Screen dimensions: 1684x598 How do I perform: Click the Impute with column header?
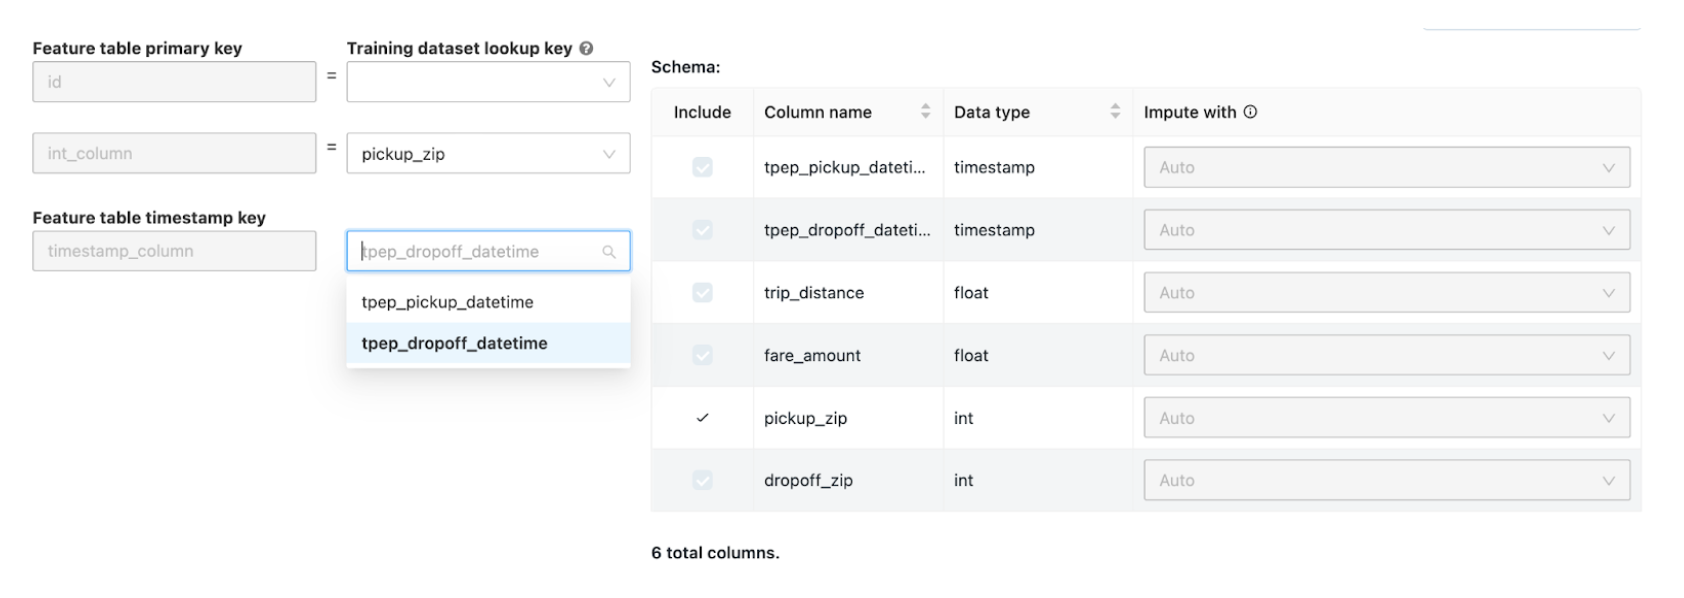pyautogui.click(x=1190, y=112)
